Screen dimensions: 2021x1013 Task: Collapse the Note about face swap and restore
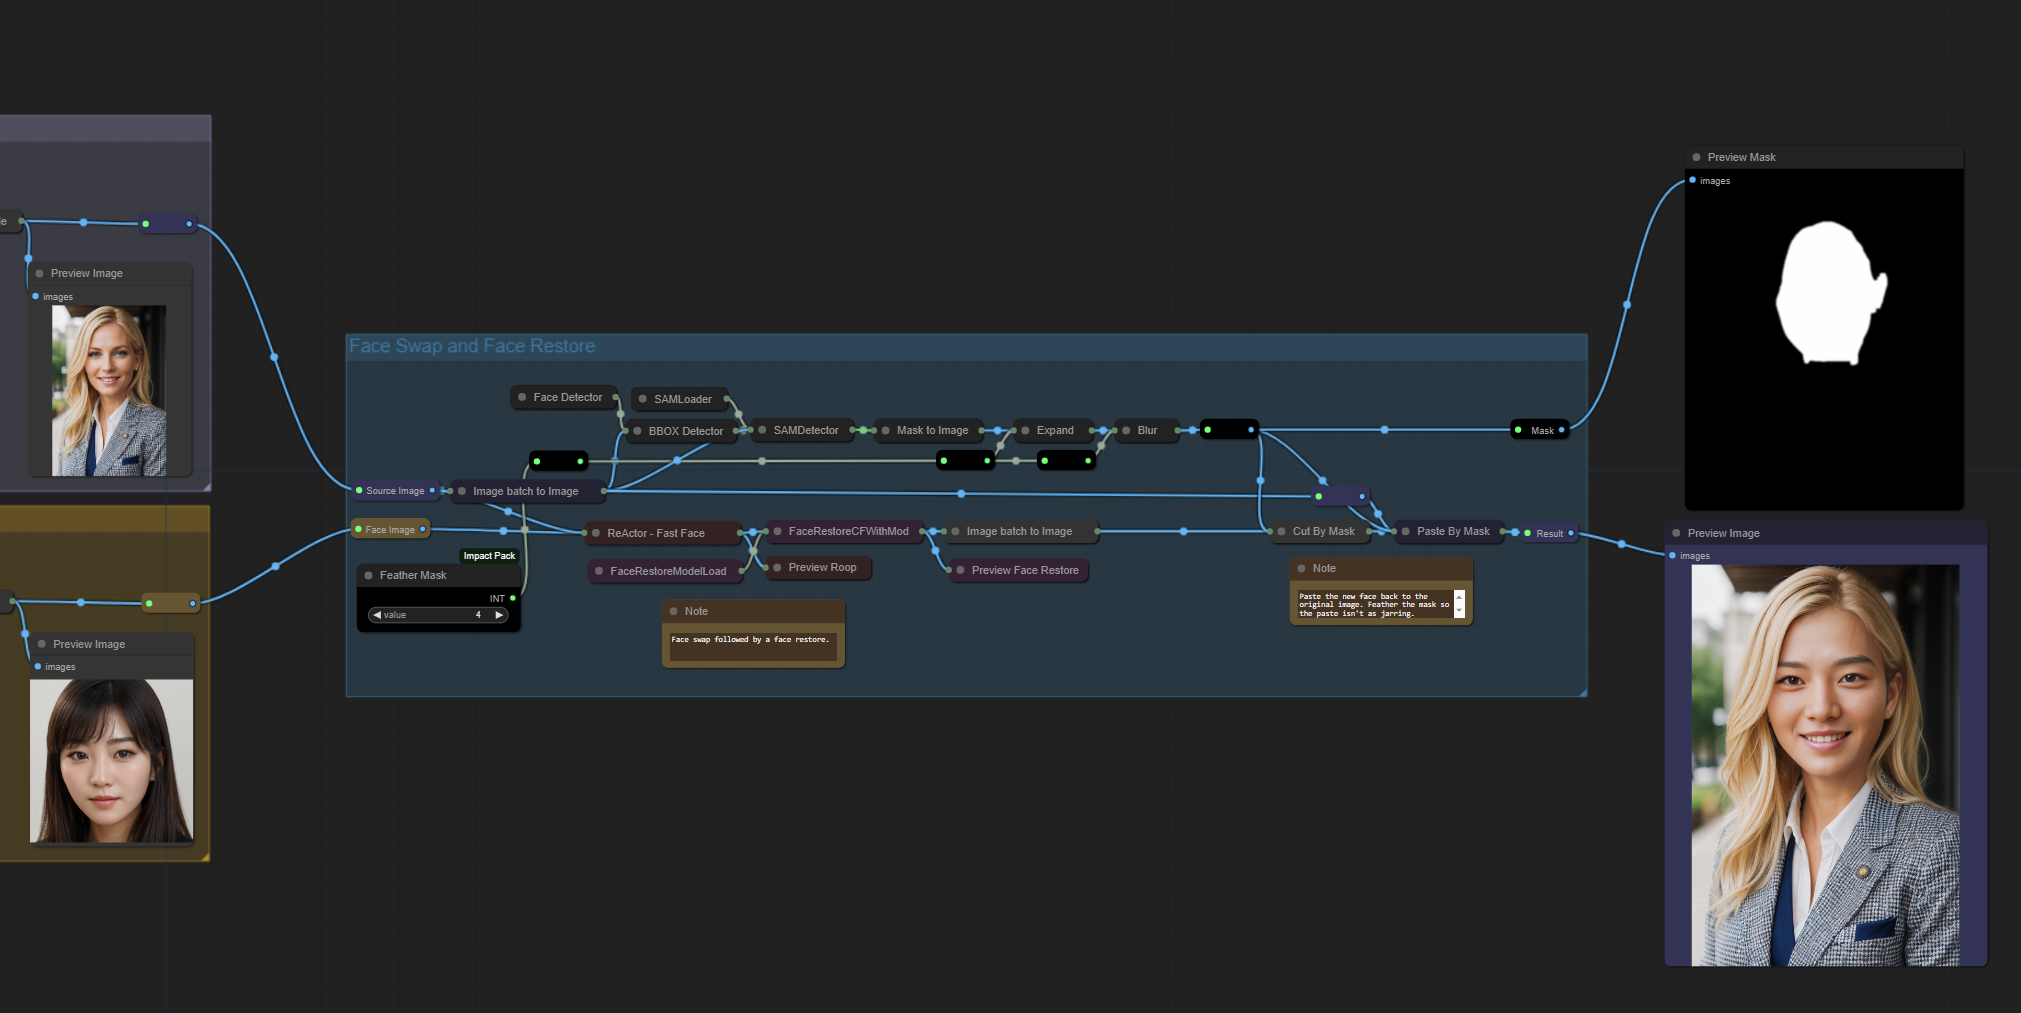click(673, 611)
